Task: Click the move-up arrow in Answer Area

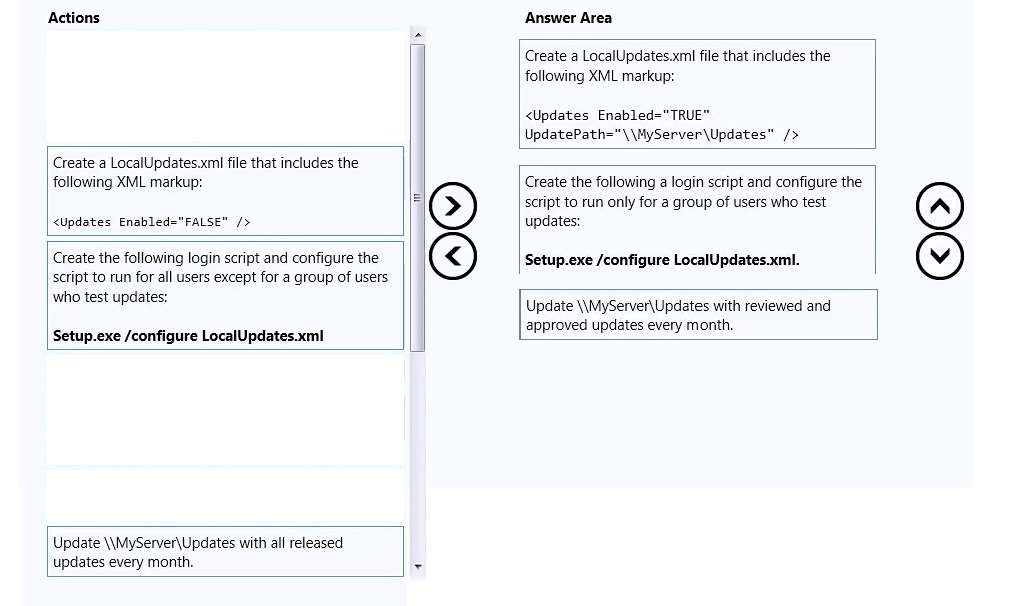Action: pyautogui.click(x=939, y=206)
